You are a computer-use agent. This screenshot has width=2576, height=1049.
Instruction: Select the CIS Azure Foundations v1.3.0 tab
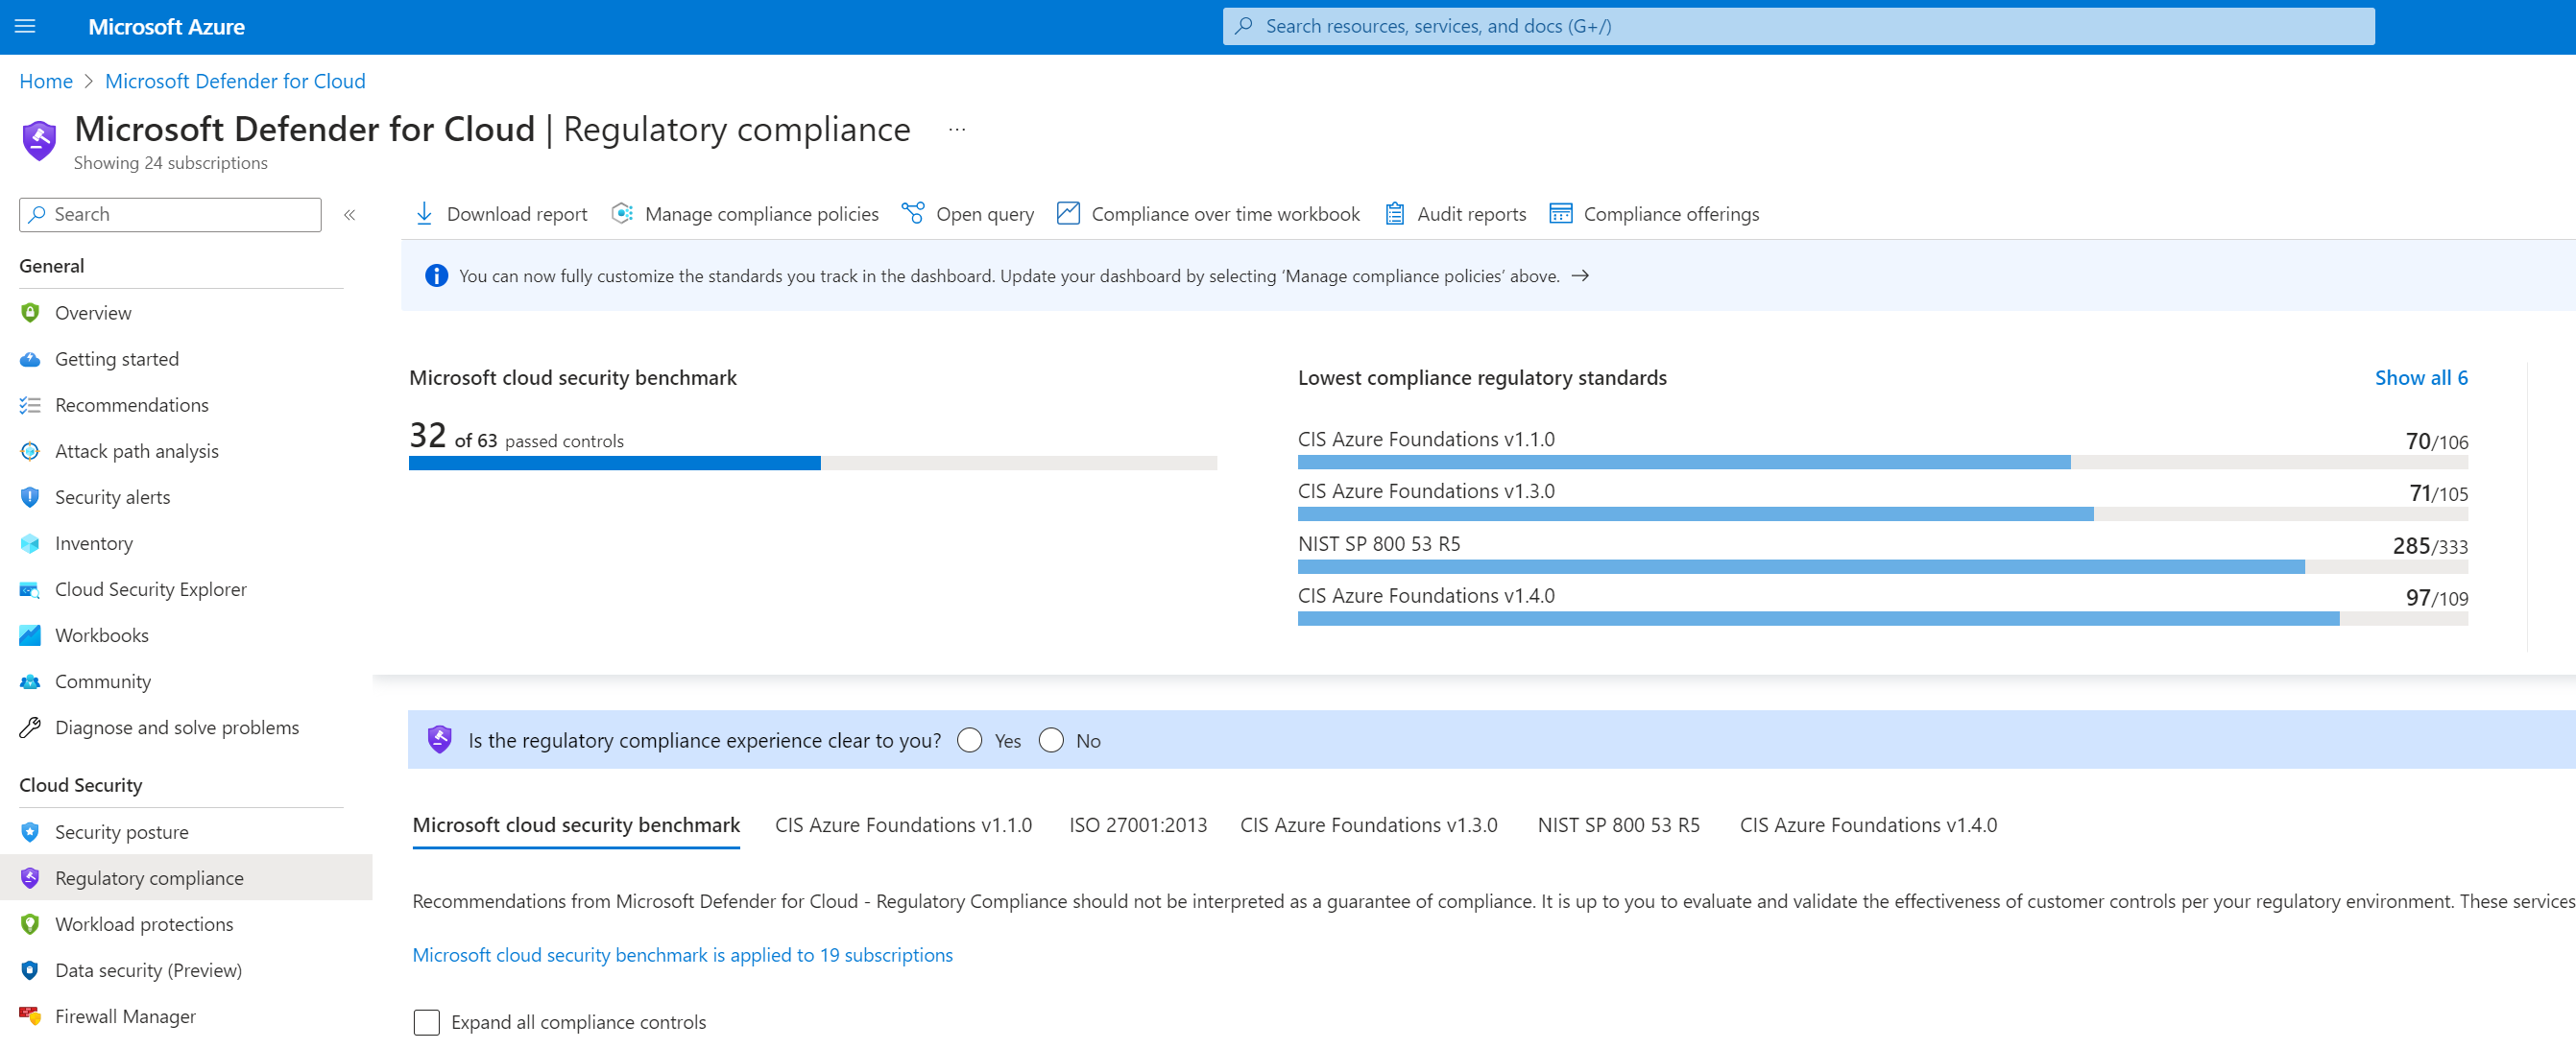tap(1369, 825)
